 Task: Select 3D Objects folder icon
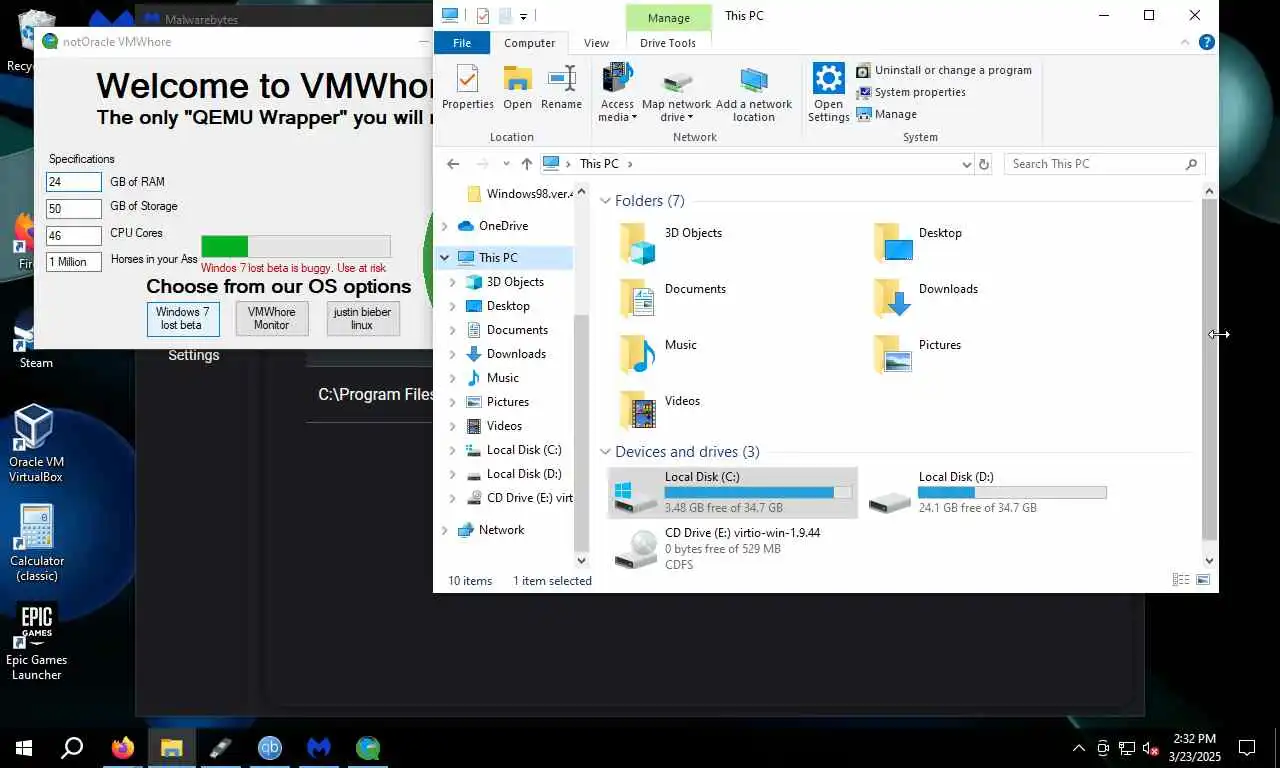click(636, 243)
